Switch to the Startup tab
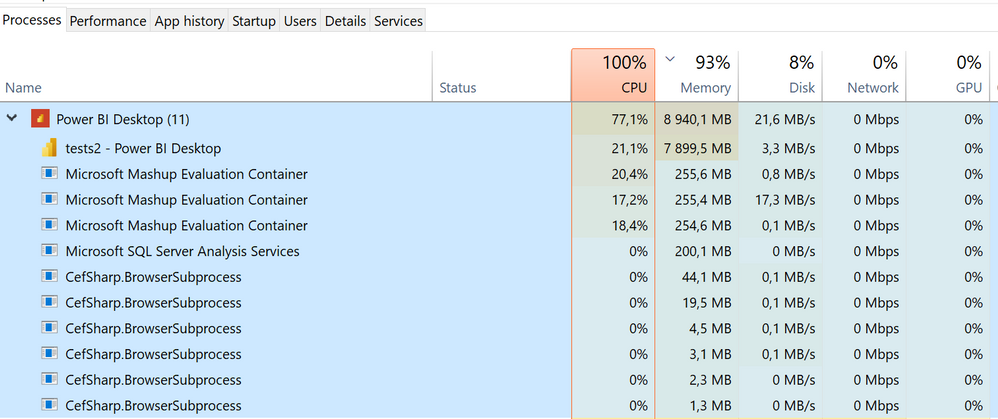 click(254, 21)
